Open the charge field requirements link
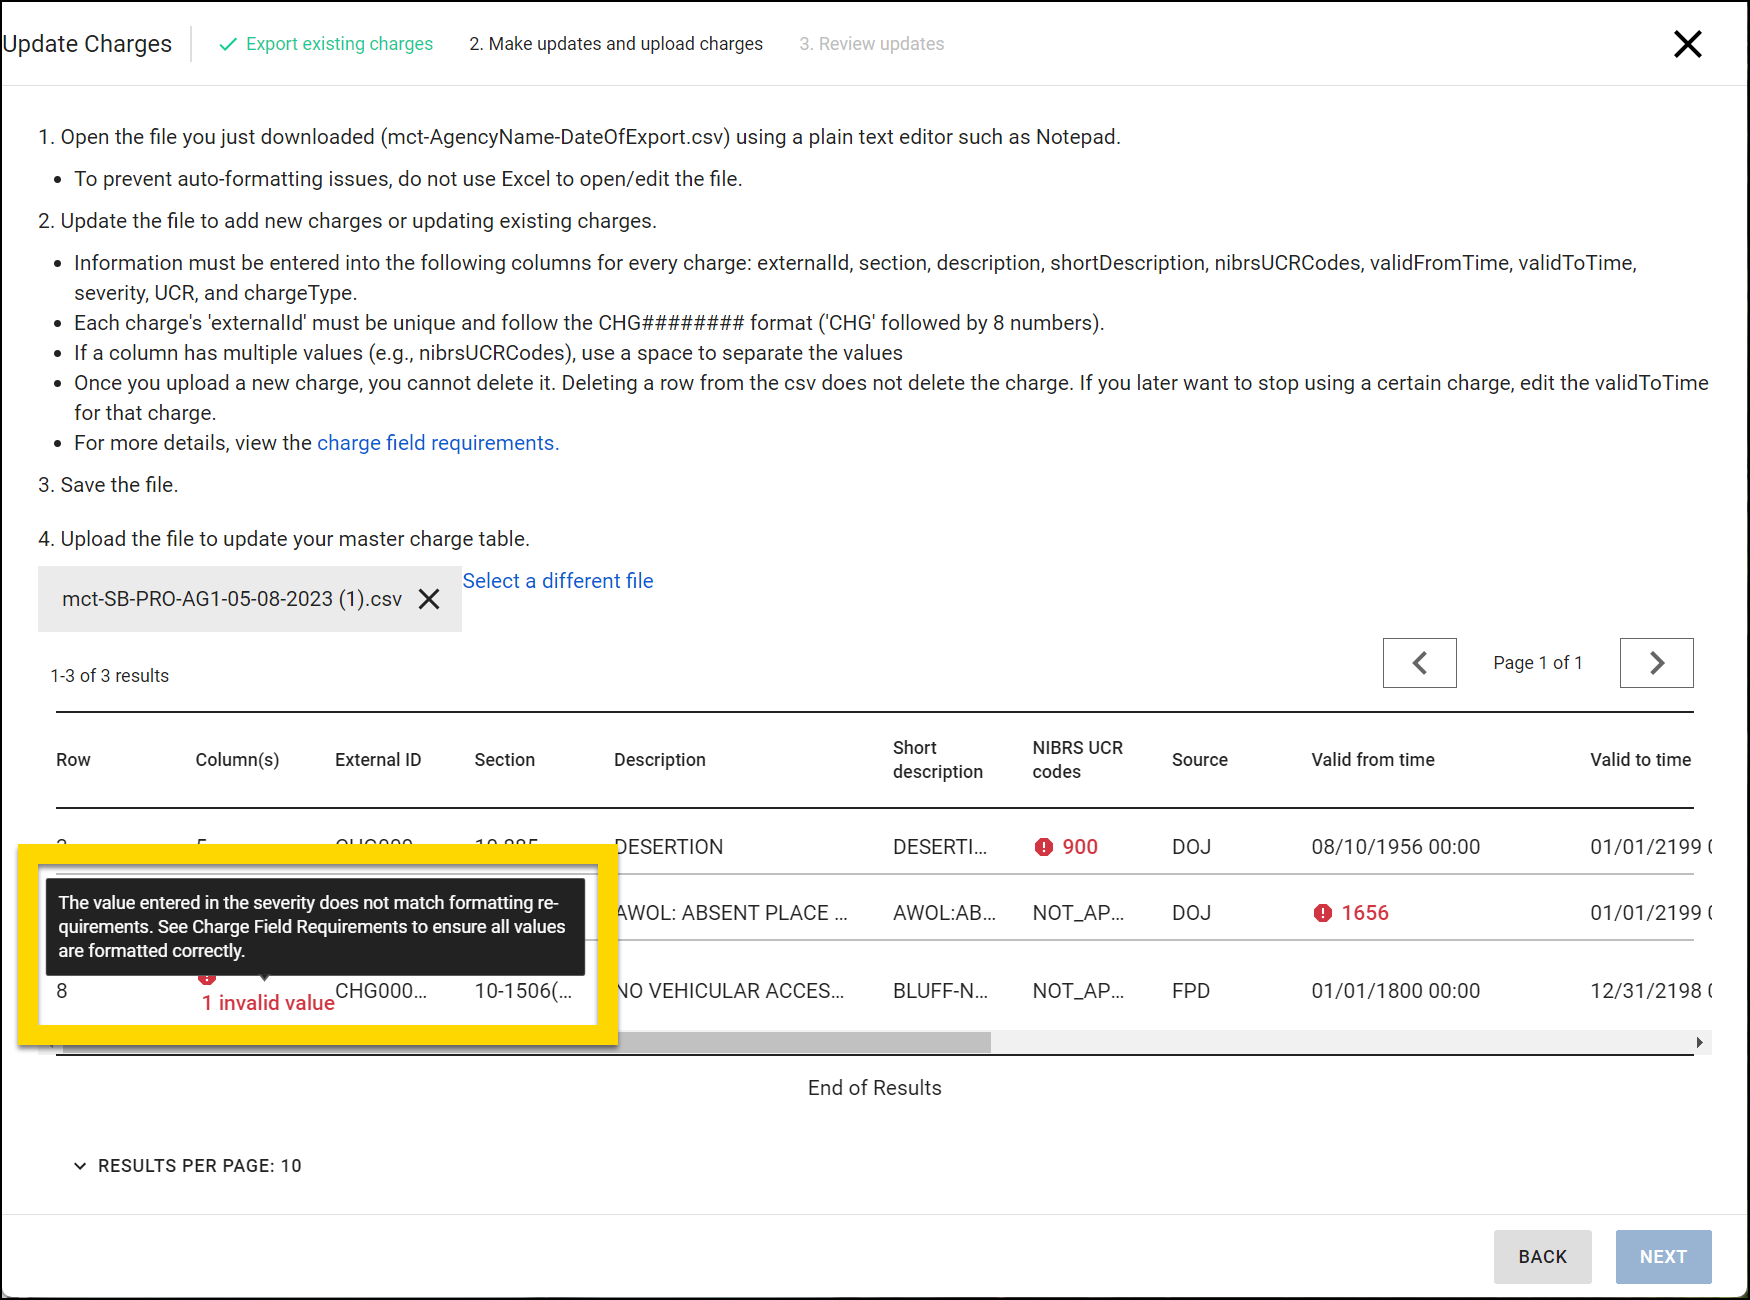The height and width of the screenshot is (1300, 1750). (436, 442)
